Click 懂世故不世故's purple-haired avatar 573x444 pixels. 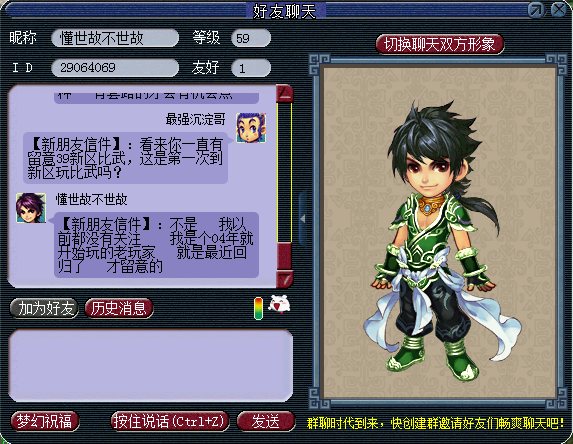point(31,208)
